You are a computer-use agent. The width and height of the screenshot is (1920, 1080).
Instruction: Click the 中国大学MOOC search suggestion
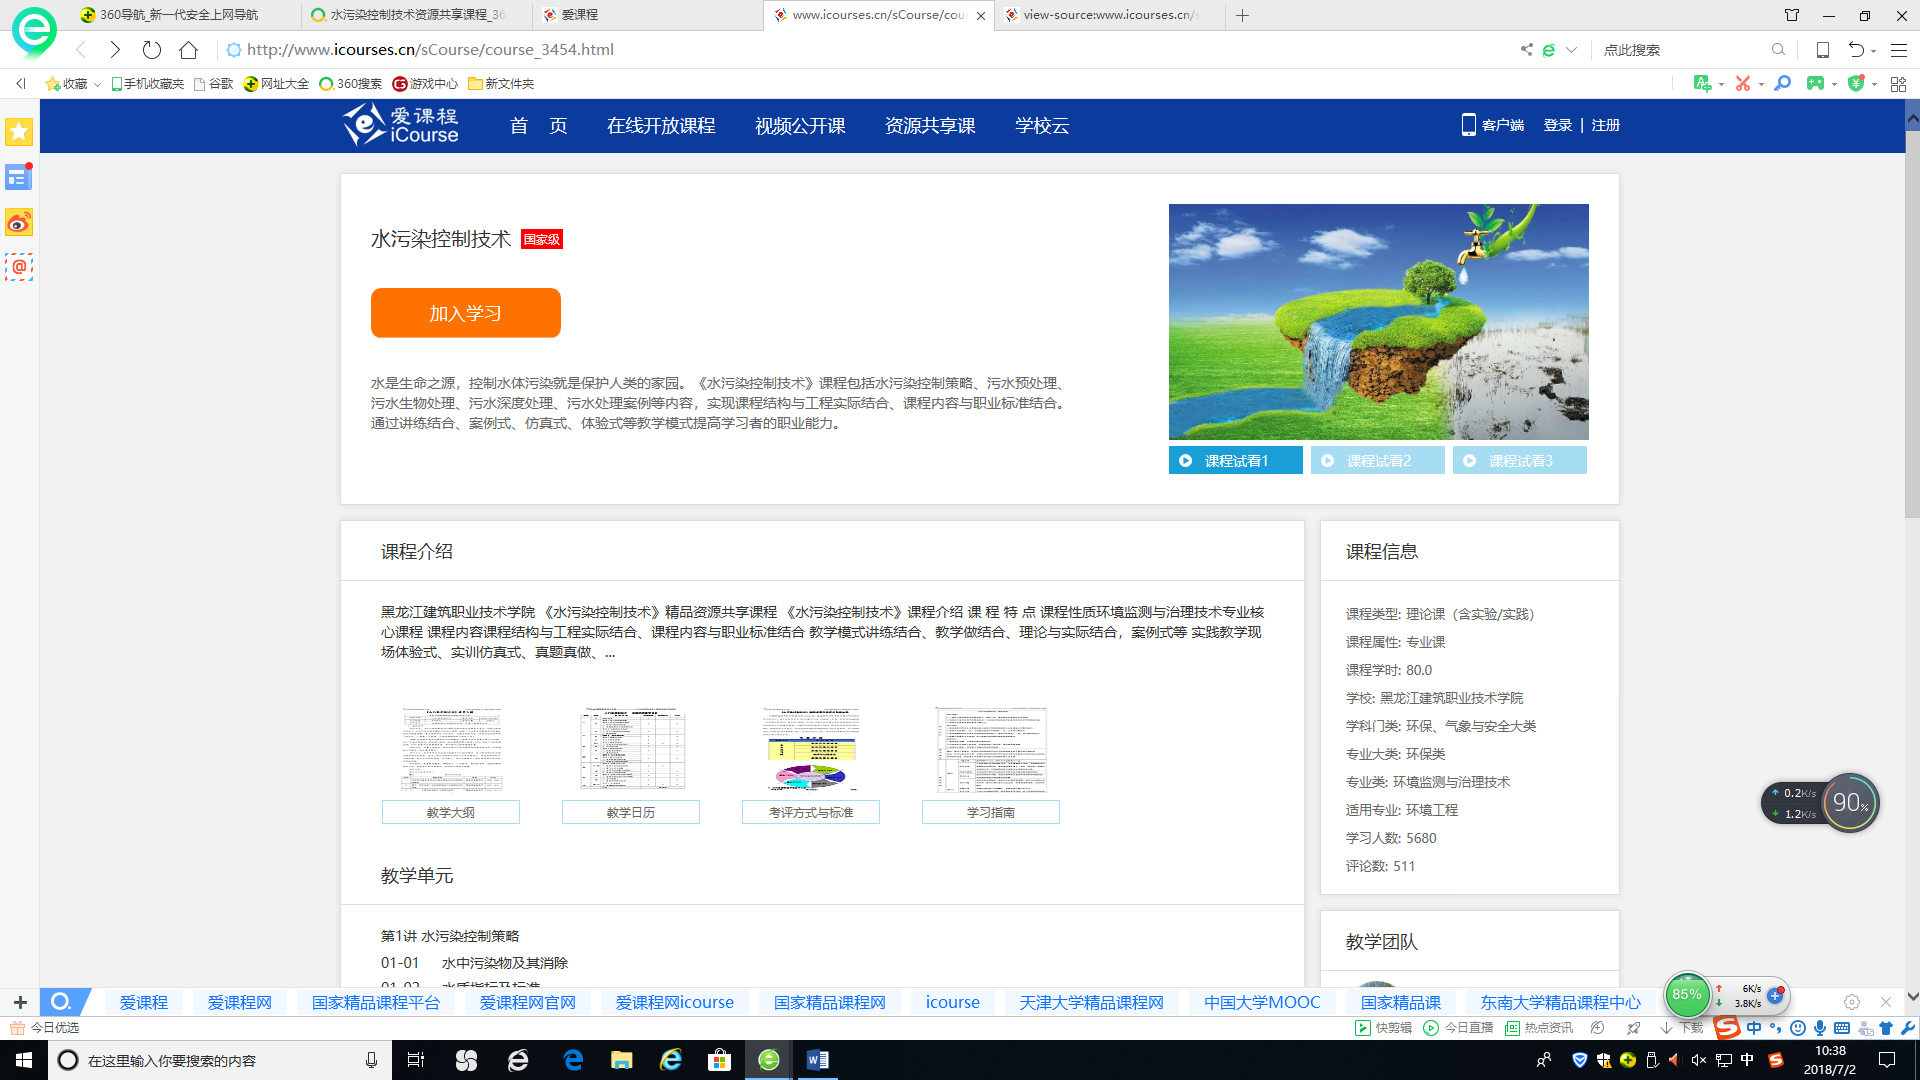pos(1262,1002)
